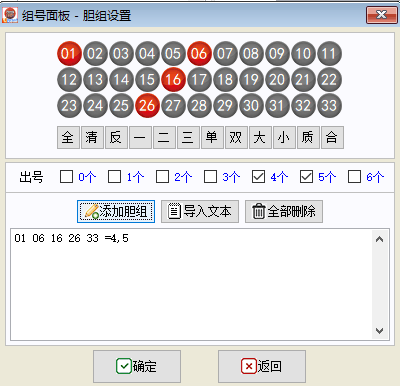Select number ball 10
Viewport: 400px width, 386px height.
[303, 53]
